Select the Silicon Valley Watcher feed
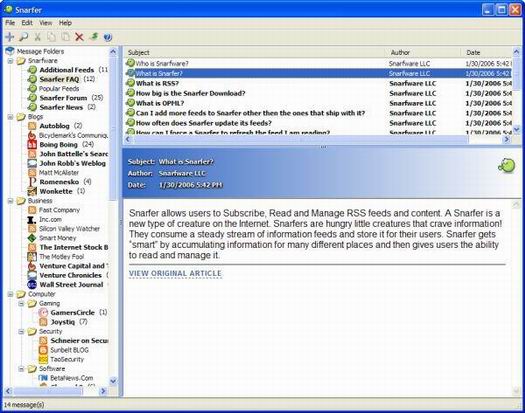Viewport: 525px width, 413px height. point(69,229)
